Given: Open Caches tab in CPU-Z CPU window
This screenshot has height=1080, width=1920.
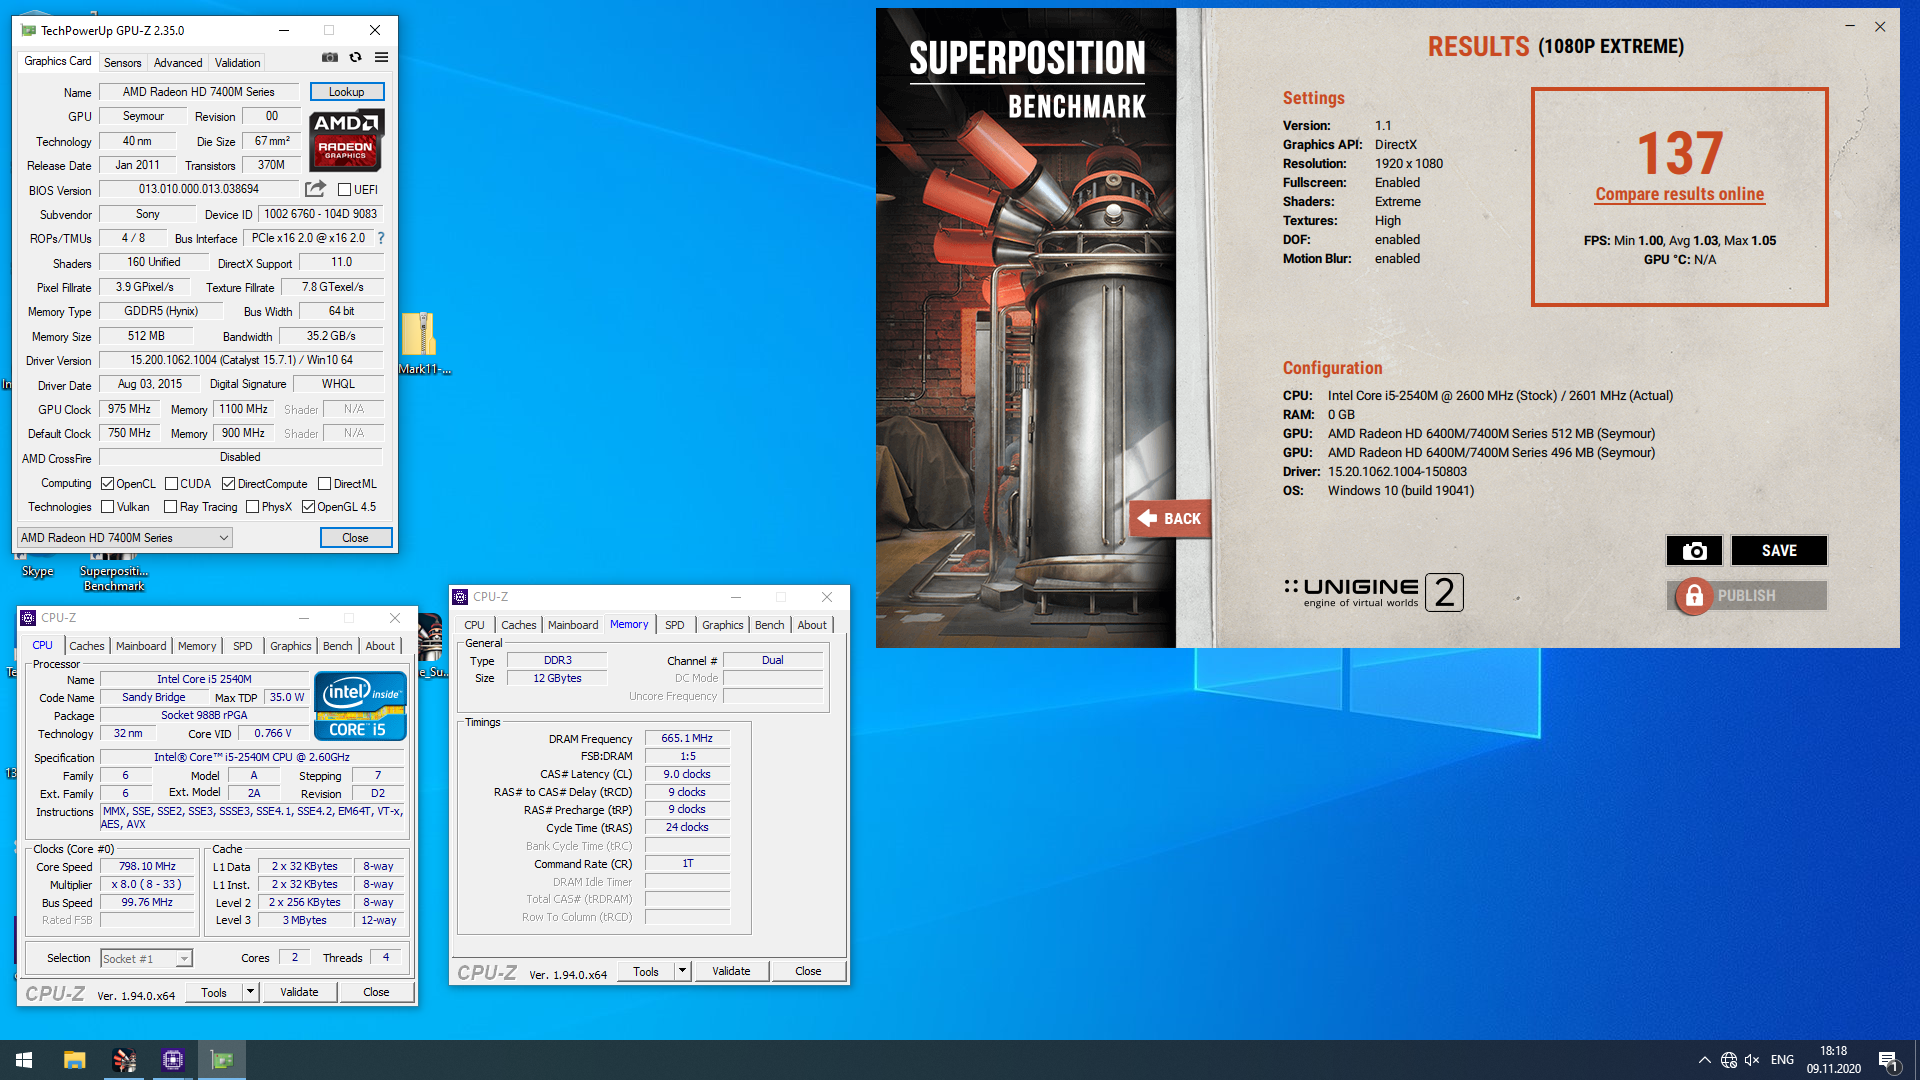Looking at the screenshot, I should [87, 646].
